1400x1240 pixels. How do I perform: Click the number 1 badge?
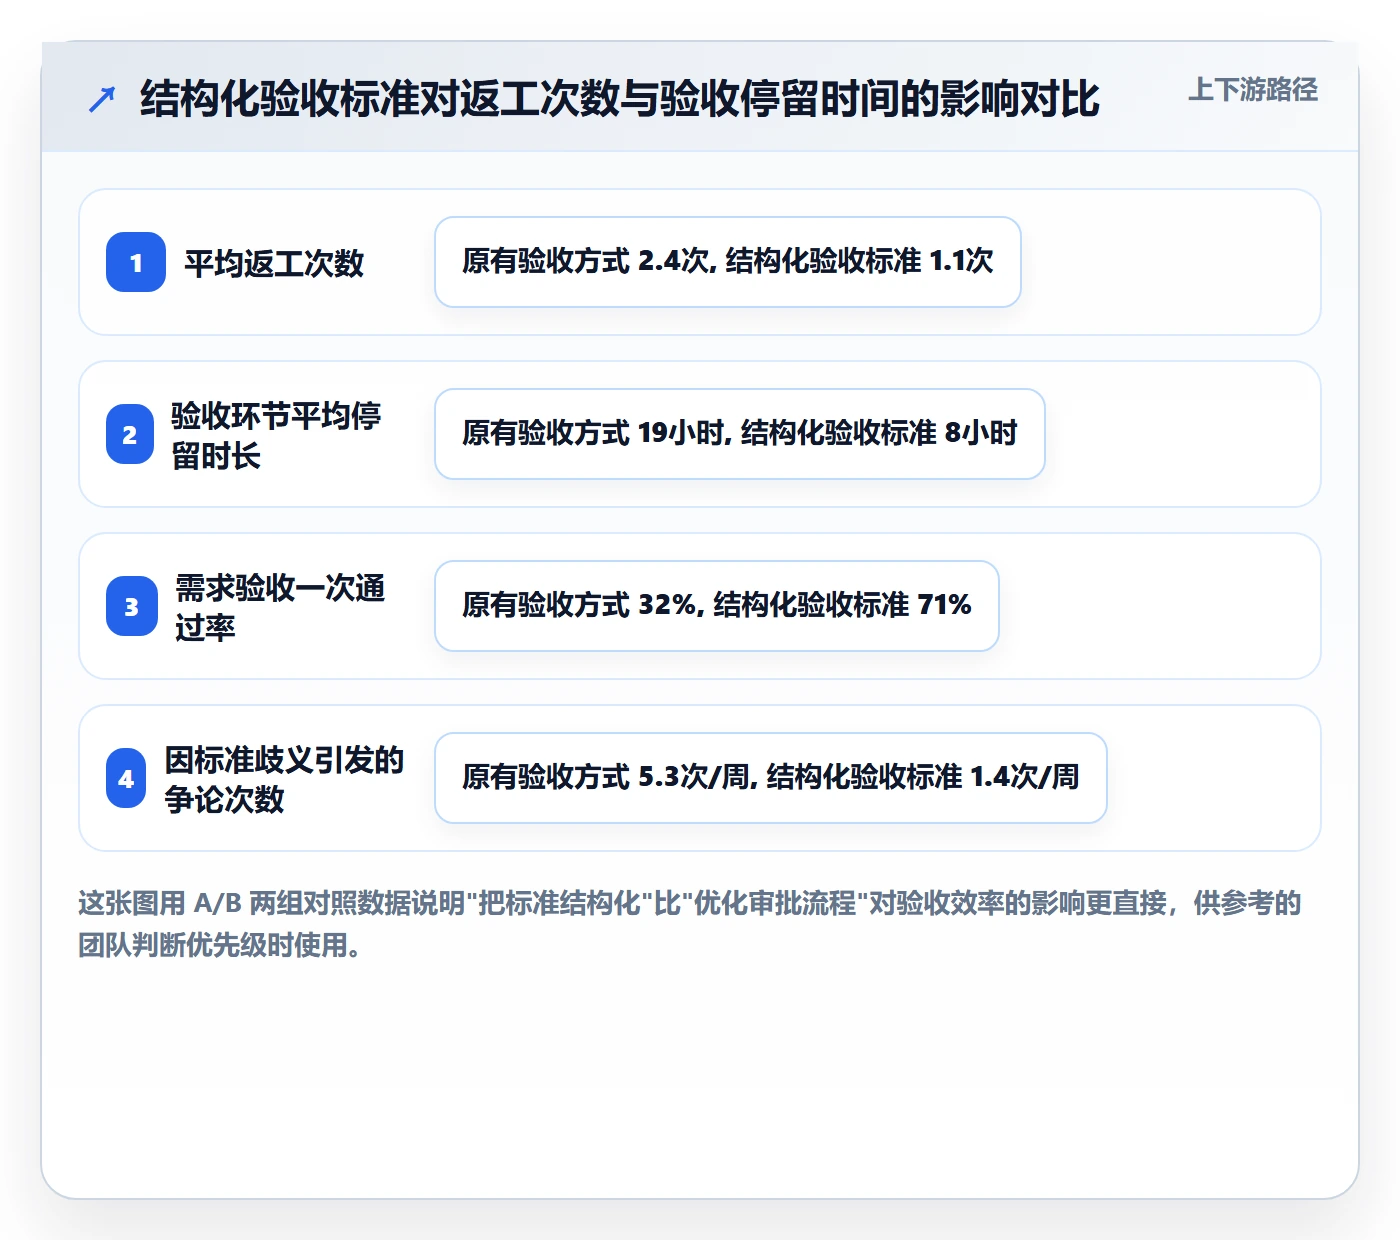136,262
